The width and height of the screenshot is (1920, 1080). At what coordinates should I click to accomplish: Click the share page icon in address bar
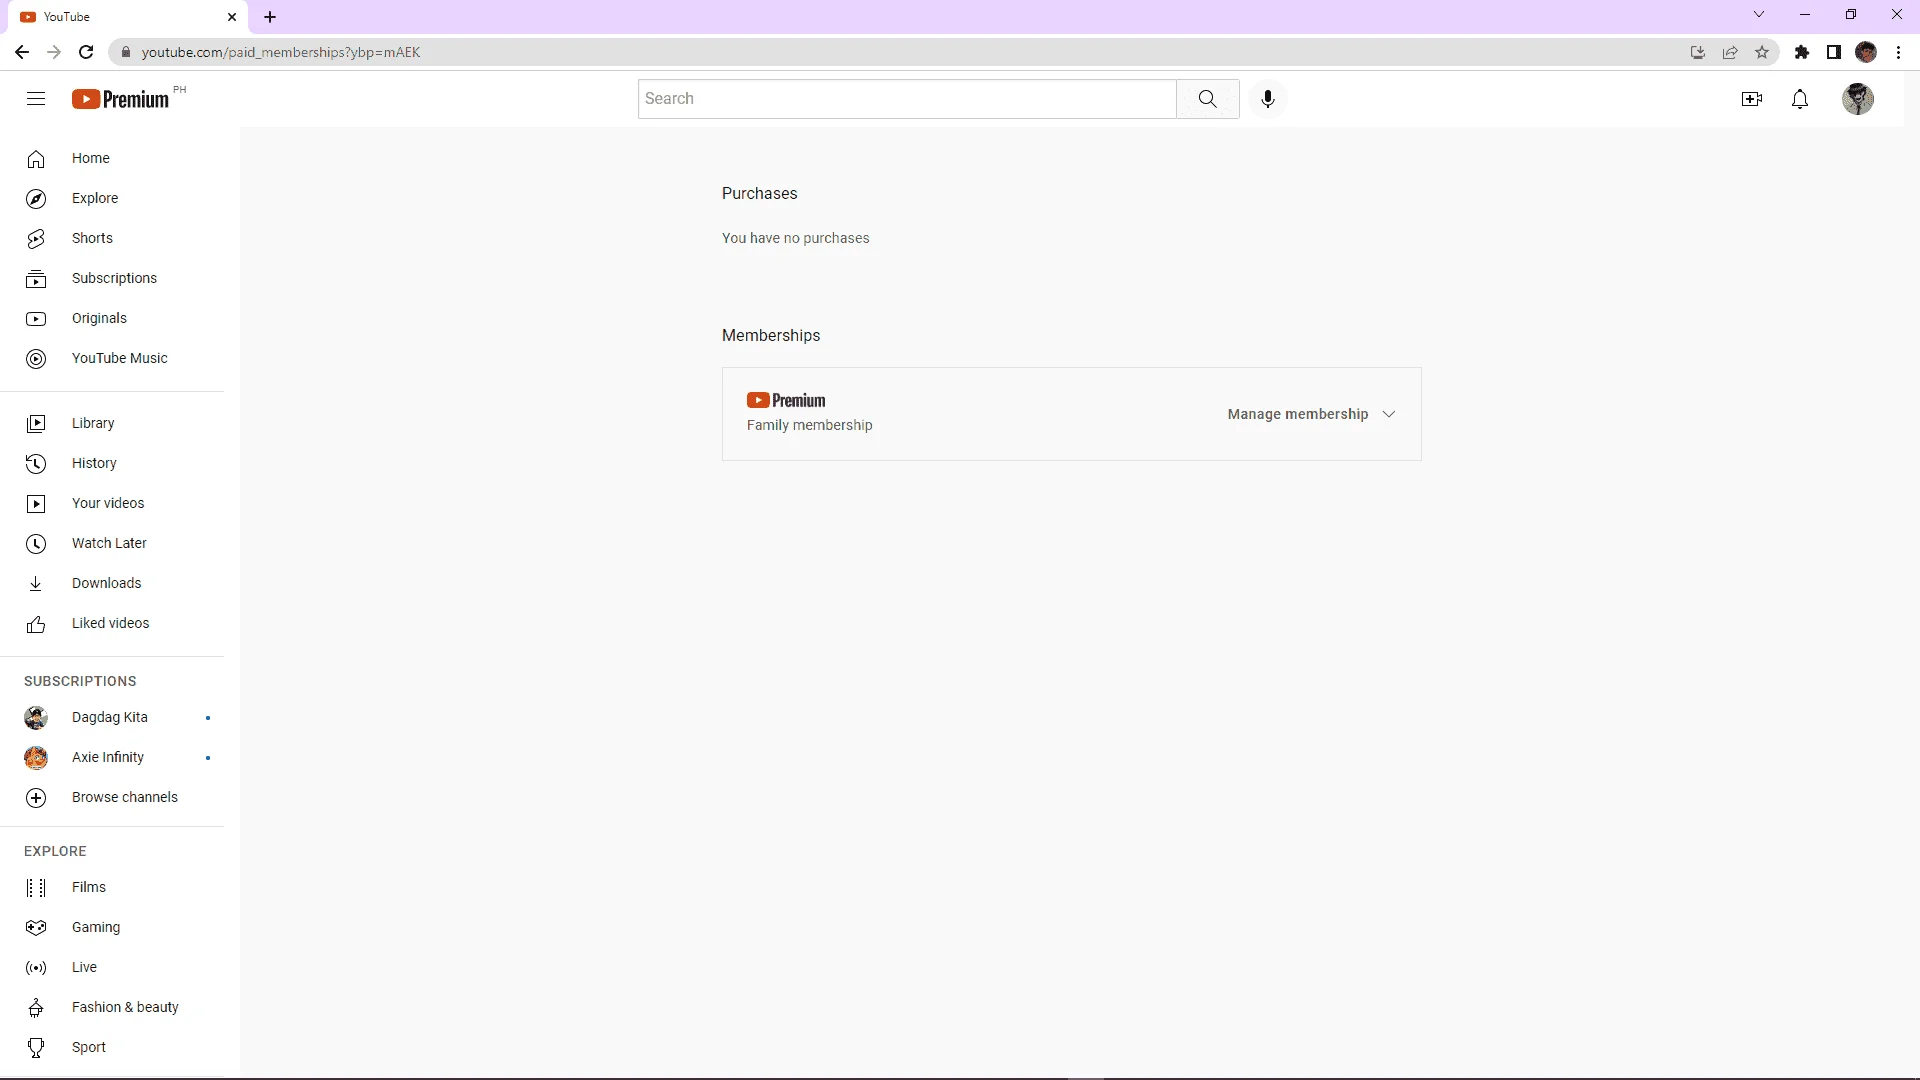1730,52
